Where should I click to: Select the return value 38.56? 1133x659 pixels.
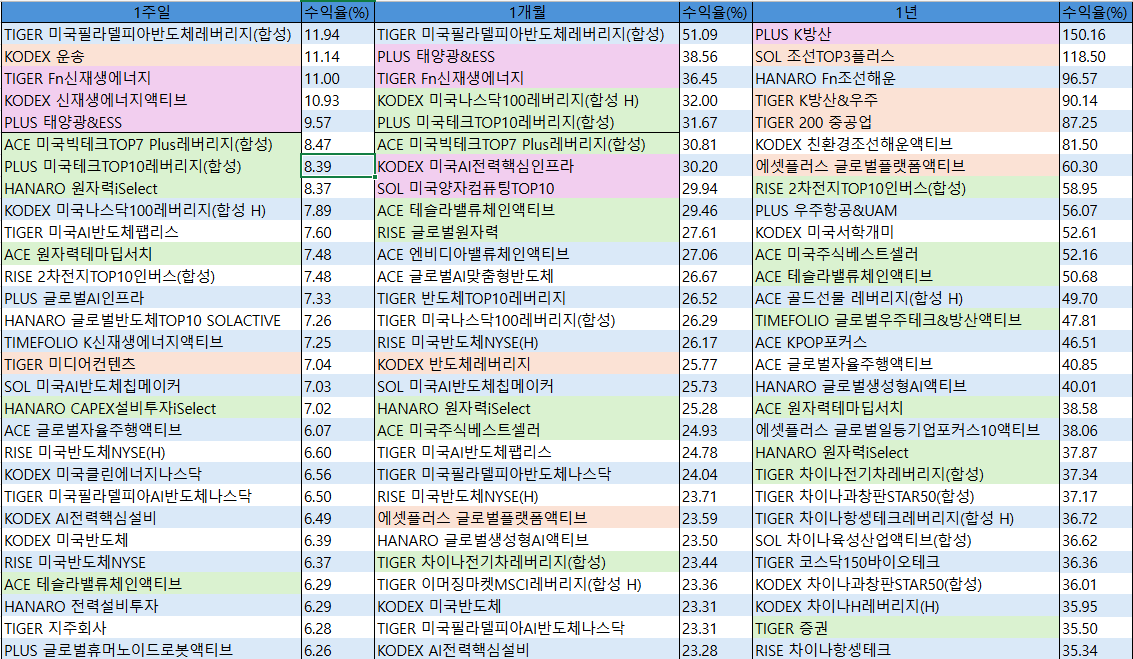(716, 56)
